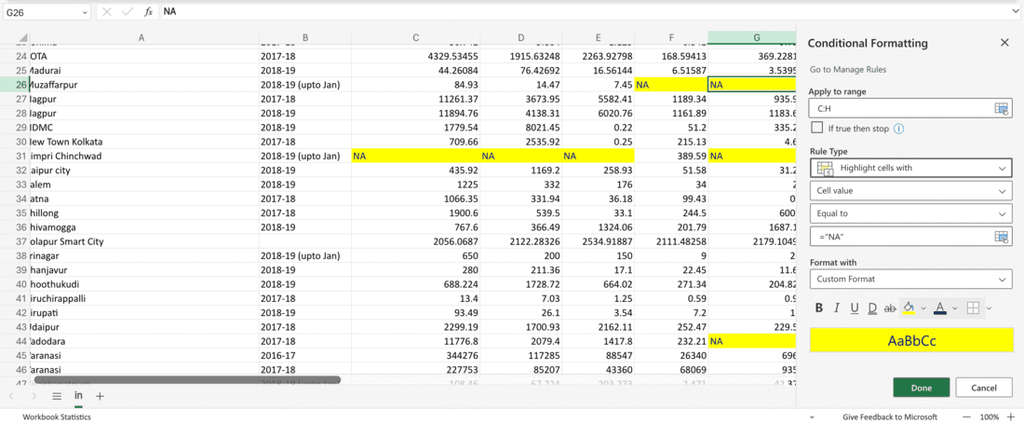Viewport: 1024px width, 424px height.
Task: Expand font color options arrow
Action: tap(955, 308)
